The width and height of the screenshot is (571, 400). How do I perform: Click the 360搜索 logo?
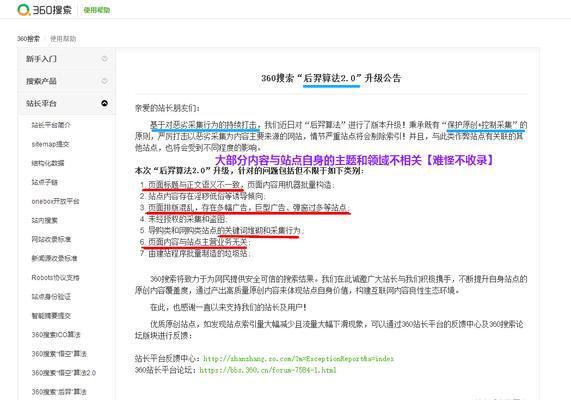pyautogui.click(x=44, y=10)
